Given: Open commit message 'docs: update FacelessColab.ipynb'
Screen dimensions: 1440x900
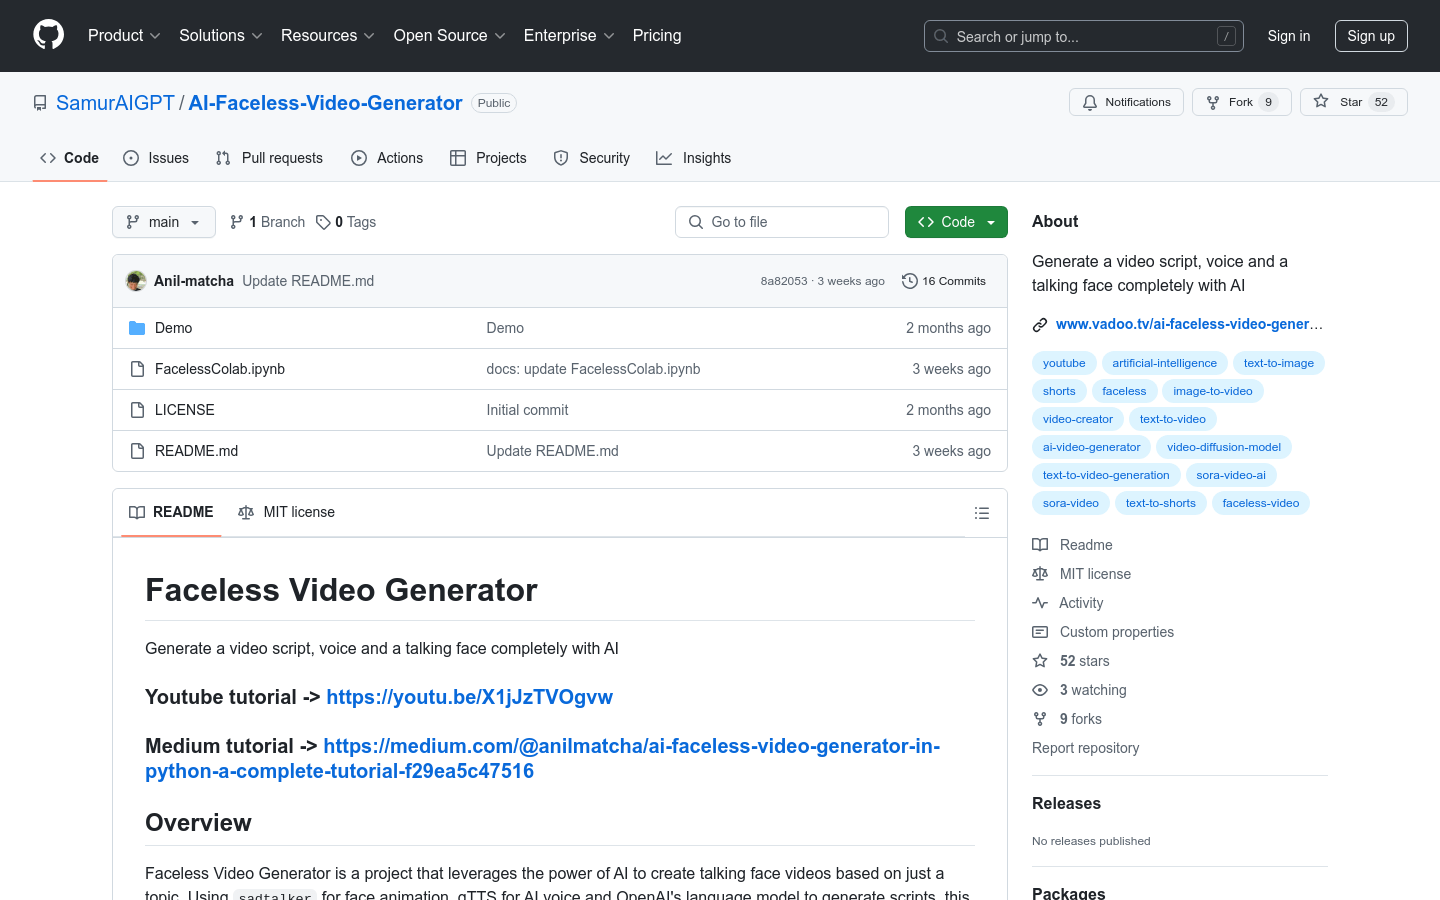Looking at the screenshot, I should coord(593,369).
